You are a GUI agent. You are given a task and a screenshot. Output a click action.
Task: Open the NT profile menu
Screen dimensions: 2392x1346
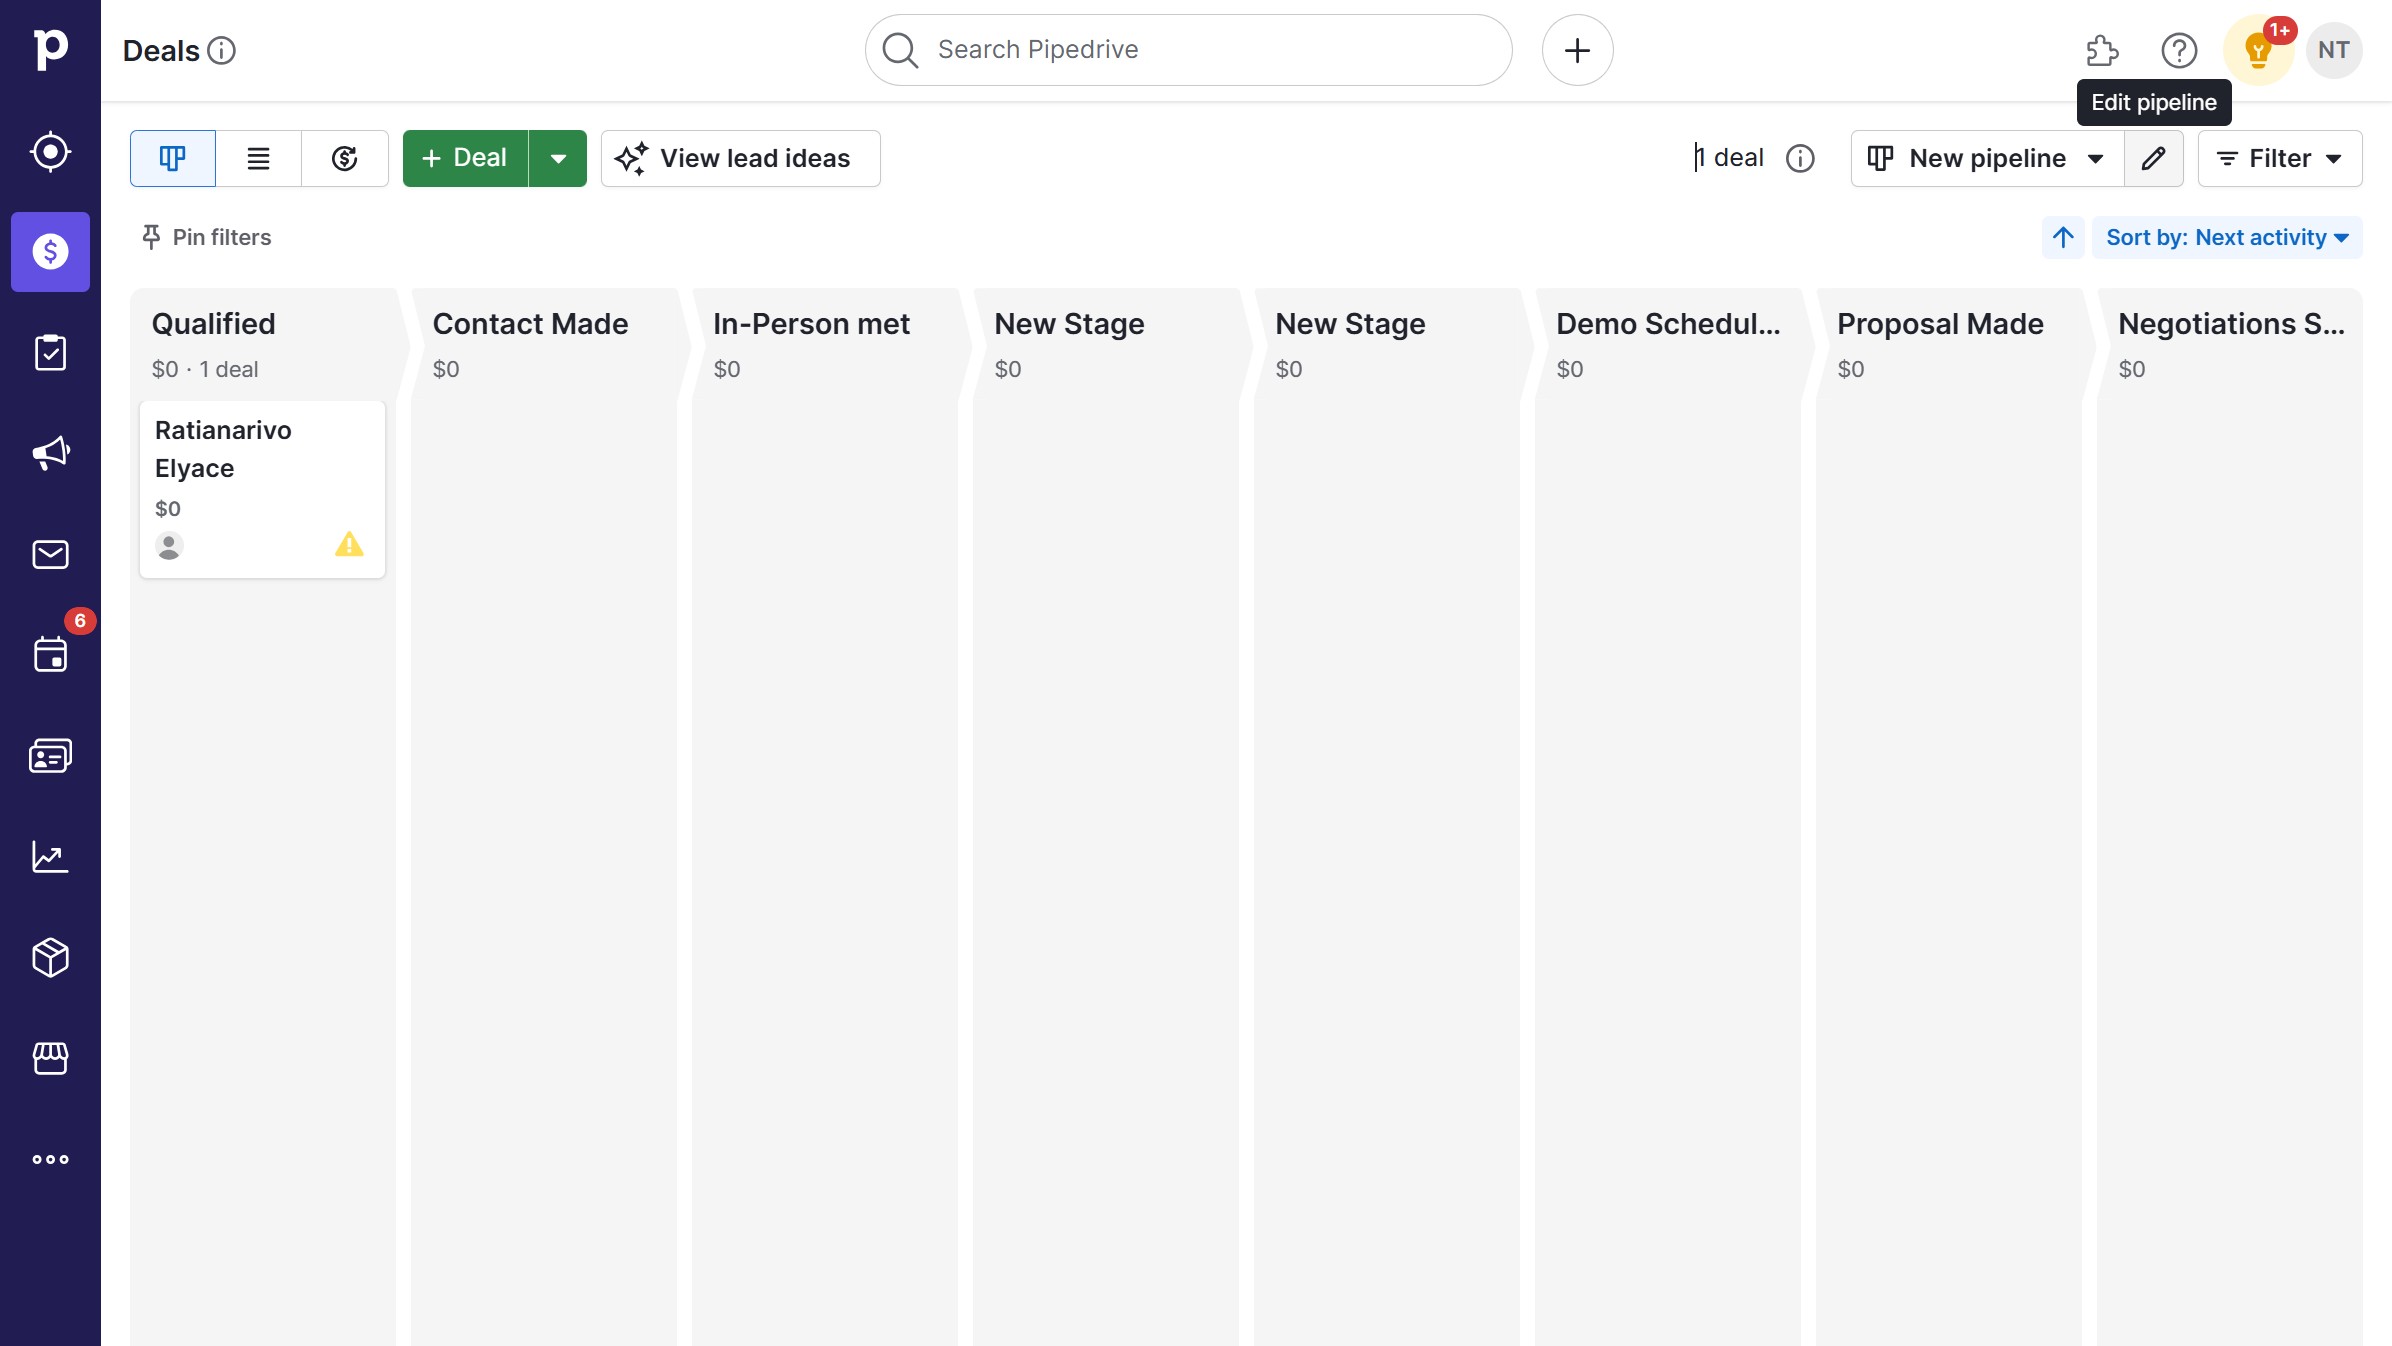[2334, 50]
